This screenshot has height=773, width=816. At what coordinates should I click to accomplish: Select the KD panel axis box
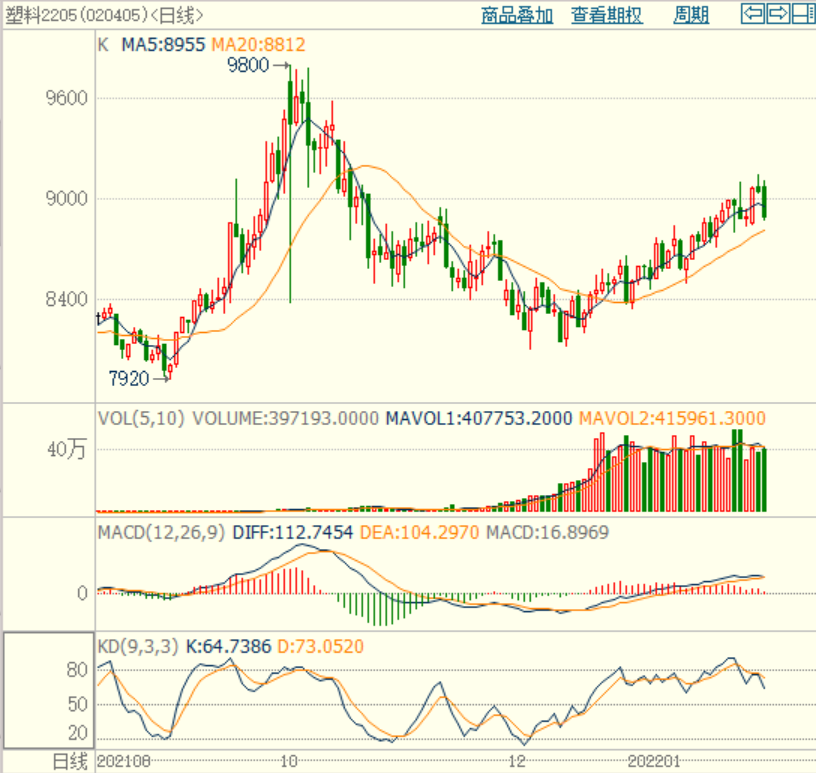point(49,691)
